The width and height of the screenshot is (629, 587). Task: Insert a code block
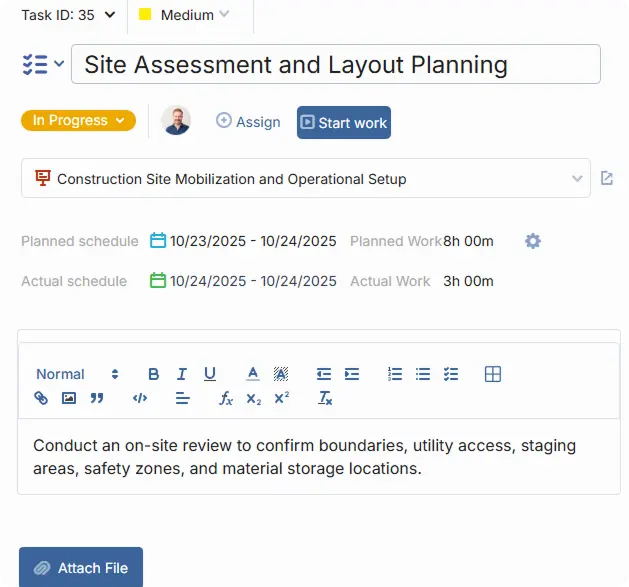coord(140,398)
